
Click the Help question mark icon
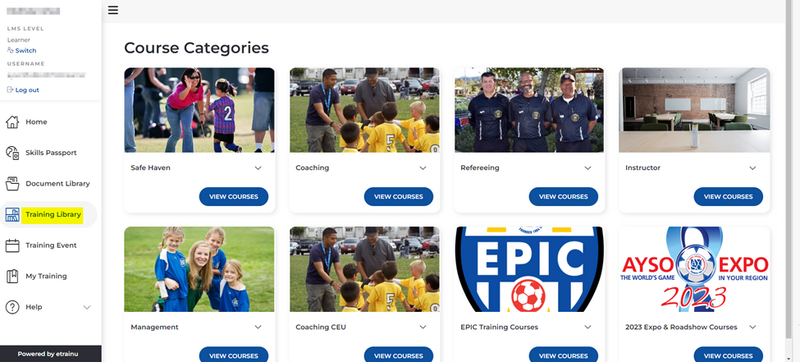pyautogui.click(x=12, y=307)
